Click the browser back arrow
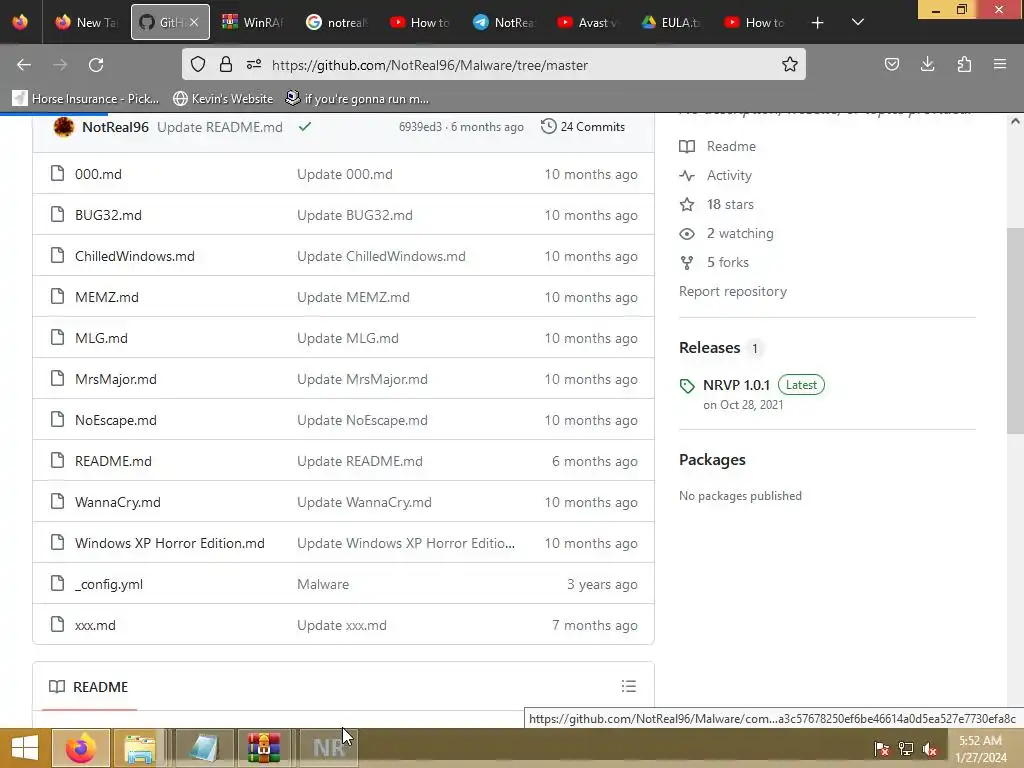Image resolution: width=1024 pixels, height=768 pixels. [24, 65]
